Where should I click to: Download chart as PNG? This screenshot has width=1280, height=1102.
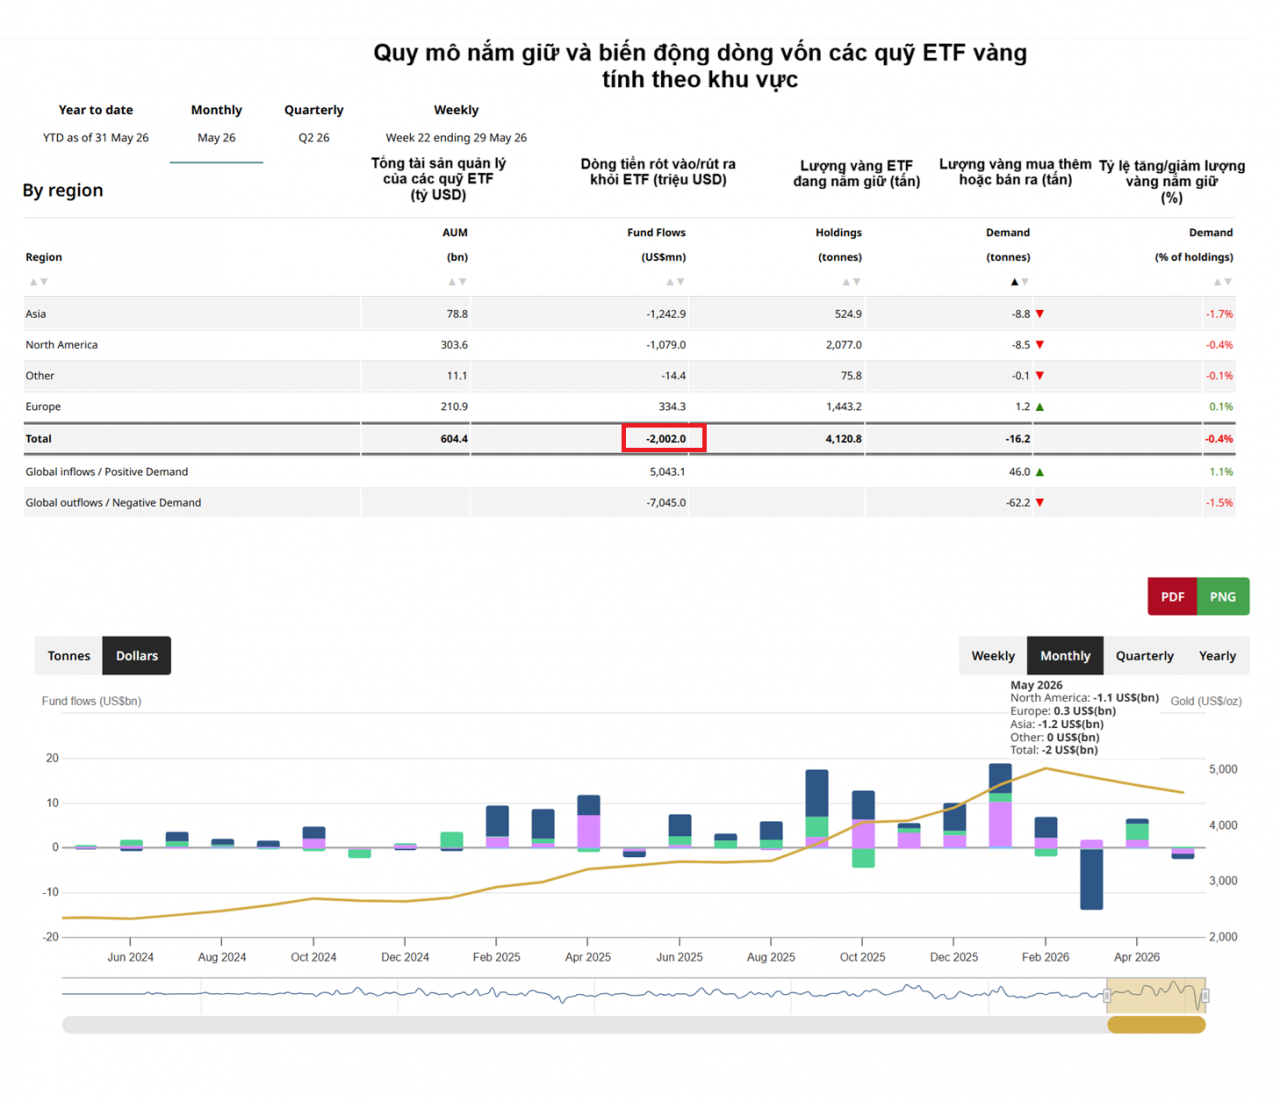coord(1223,597)
